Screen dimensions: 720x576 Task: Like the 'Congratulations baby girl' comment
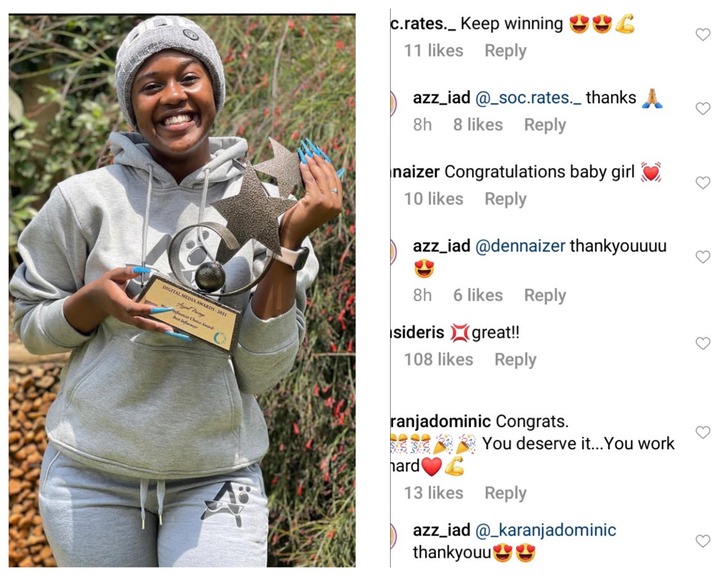[x=703, y=183]
